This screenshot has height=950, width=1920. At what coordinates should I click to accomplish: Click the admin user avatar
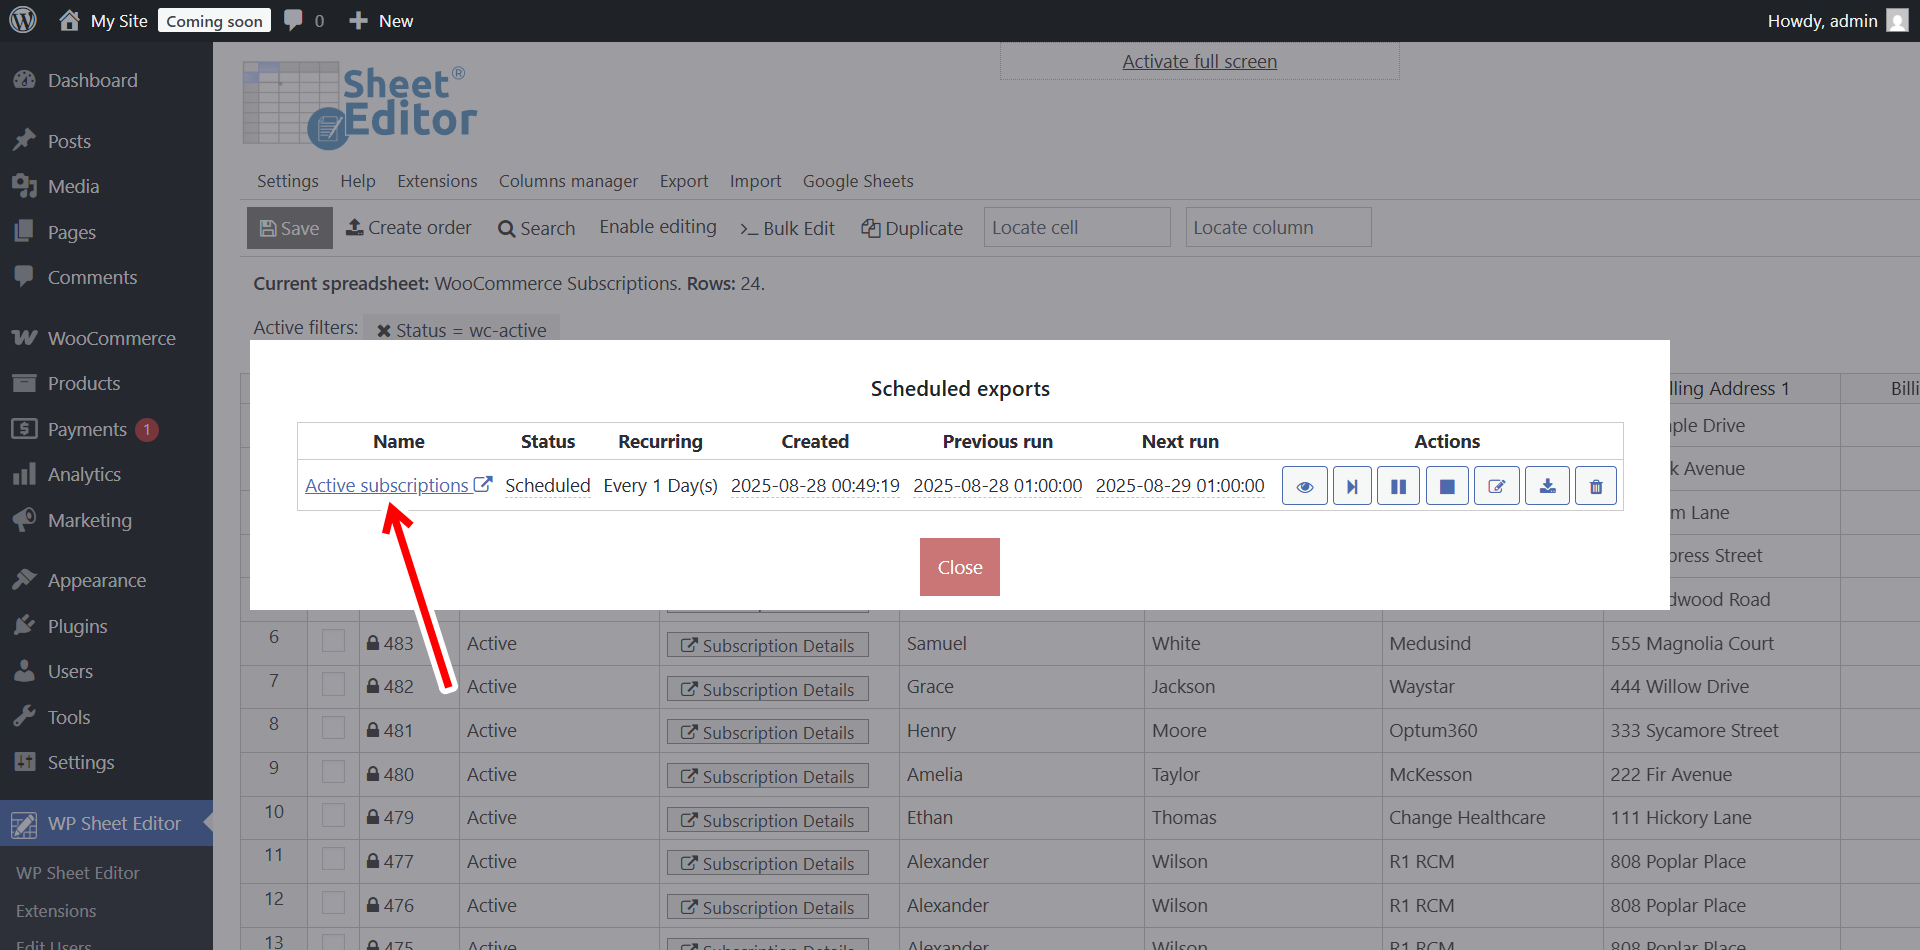point(1897,20)
